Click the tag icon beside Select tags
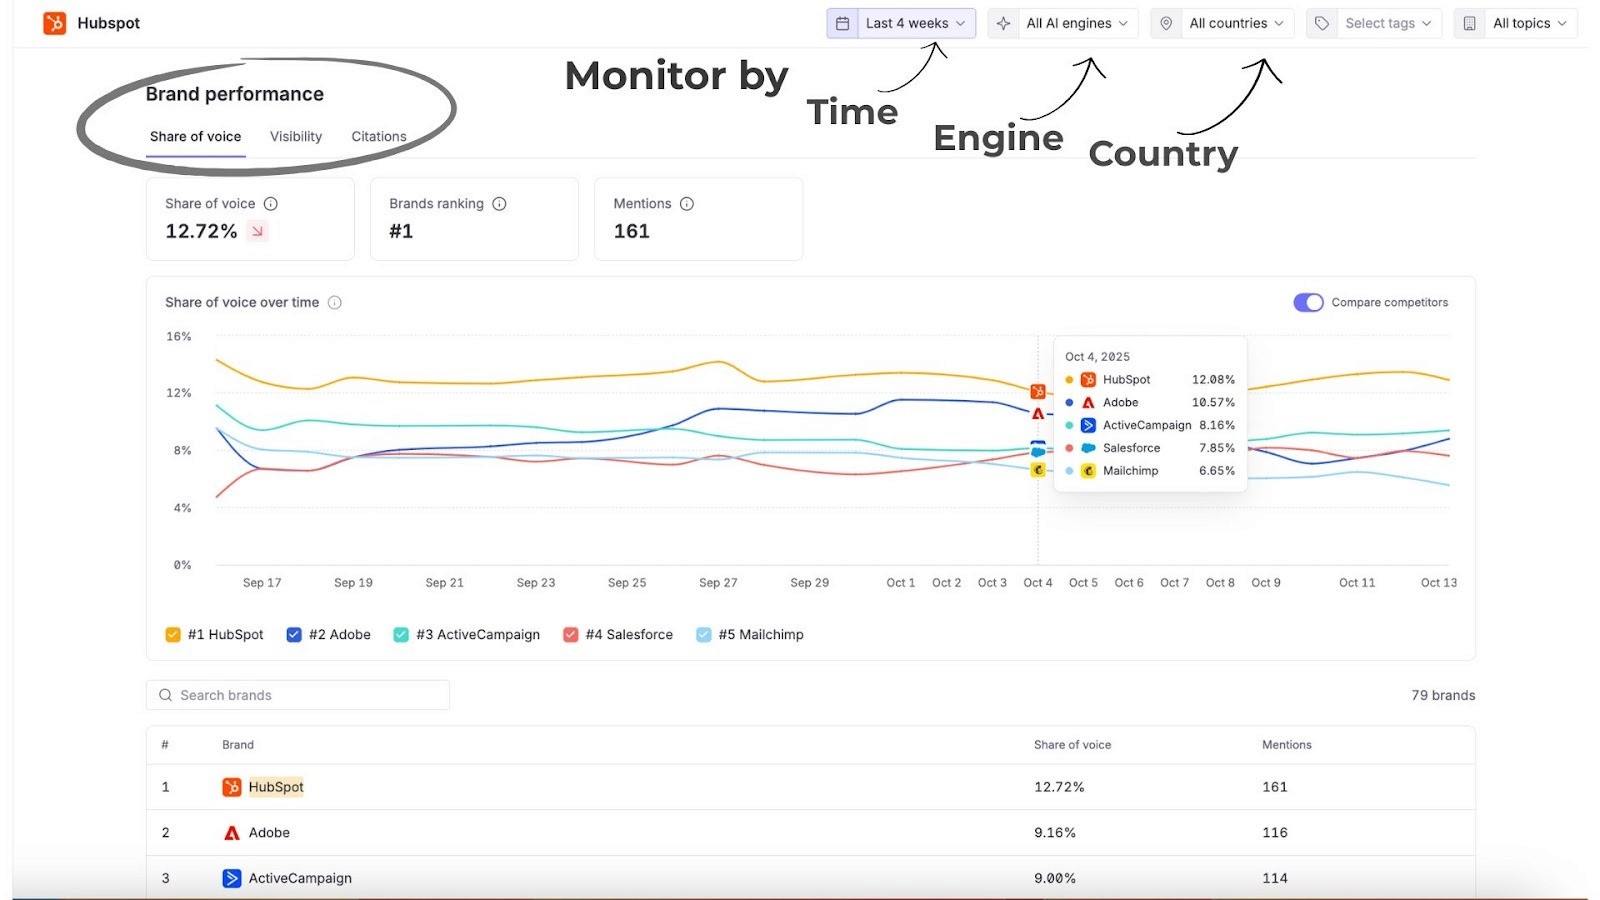This screenshot has width=1600, height=900. click(x=1322, y=23)
